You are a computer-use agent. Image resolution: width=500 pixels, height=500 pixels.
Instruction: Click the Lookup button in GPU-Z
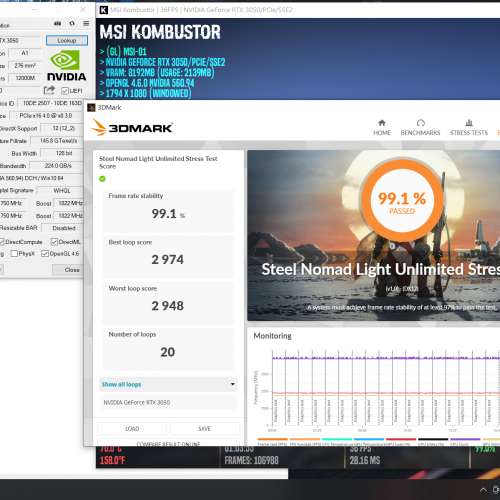(x=67, y=40)
